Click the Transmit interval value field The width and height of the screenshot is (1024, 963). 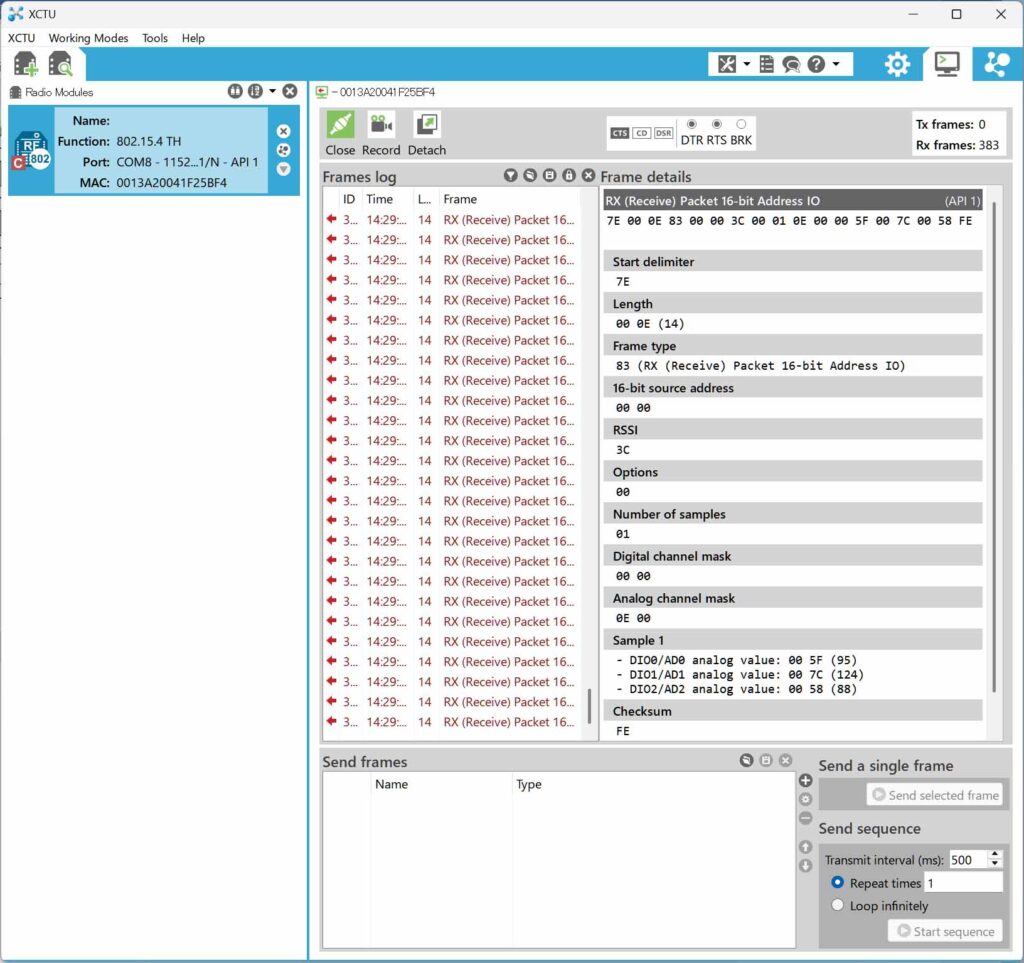pyautogui.click(x=969, y=860)
